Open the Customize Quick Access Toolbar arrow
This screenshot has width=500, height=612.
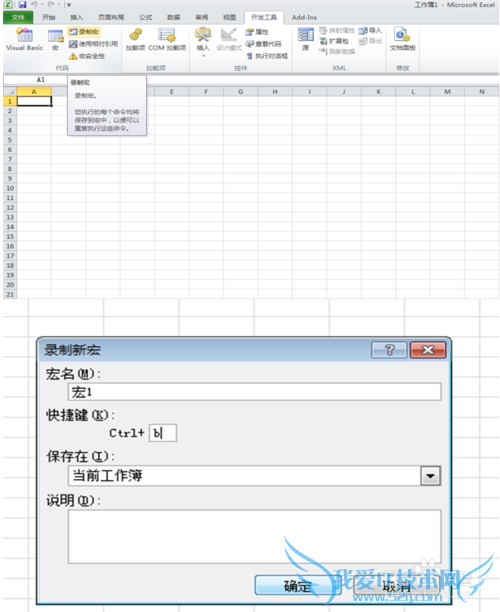(x=69, y=5)
